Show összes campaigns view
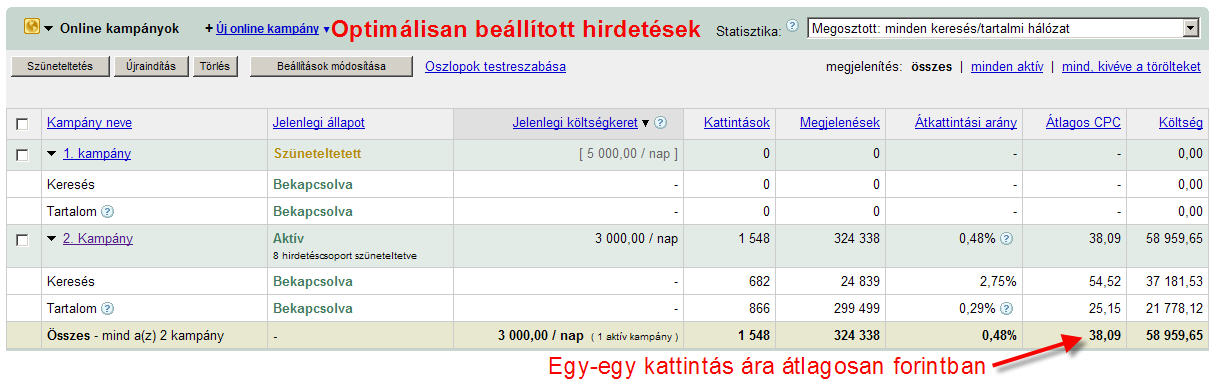The image size is (1227, 384). pos(931,67)
